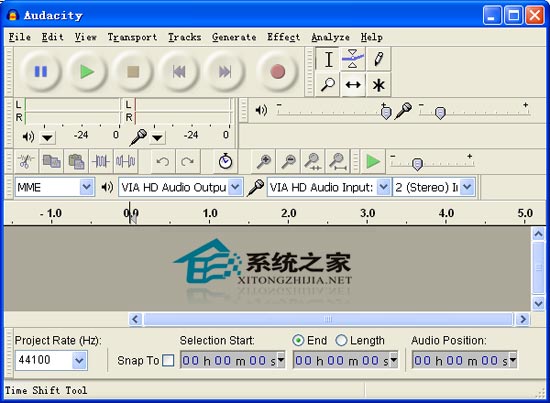The width and height of the screenshot is (550, 403).
Task: Click the Pause transport button
Action: 41,72
